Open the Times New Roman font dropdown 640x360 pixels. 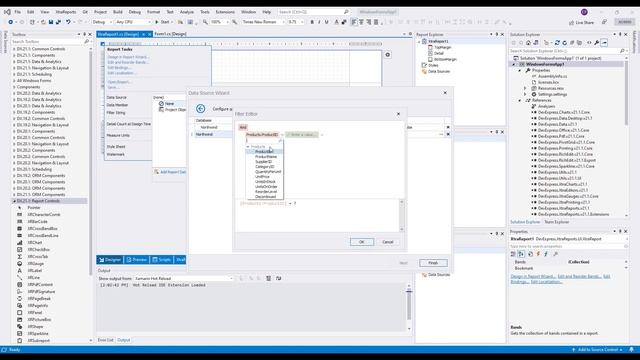[263, 22]
